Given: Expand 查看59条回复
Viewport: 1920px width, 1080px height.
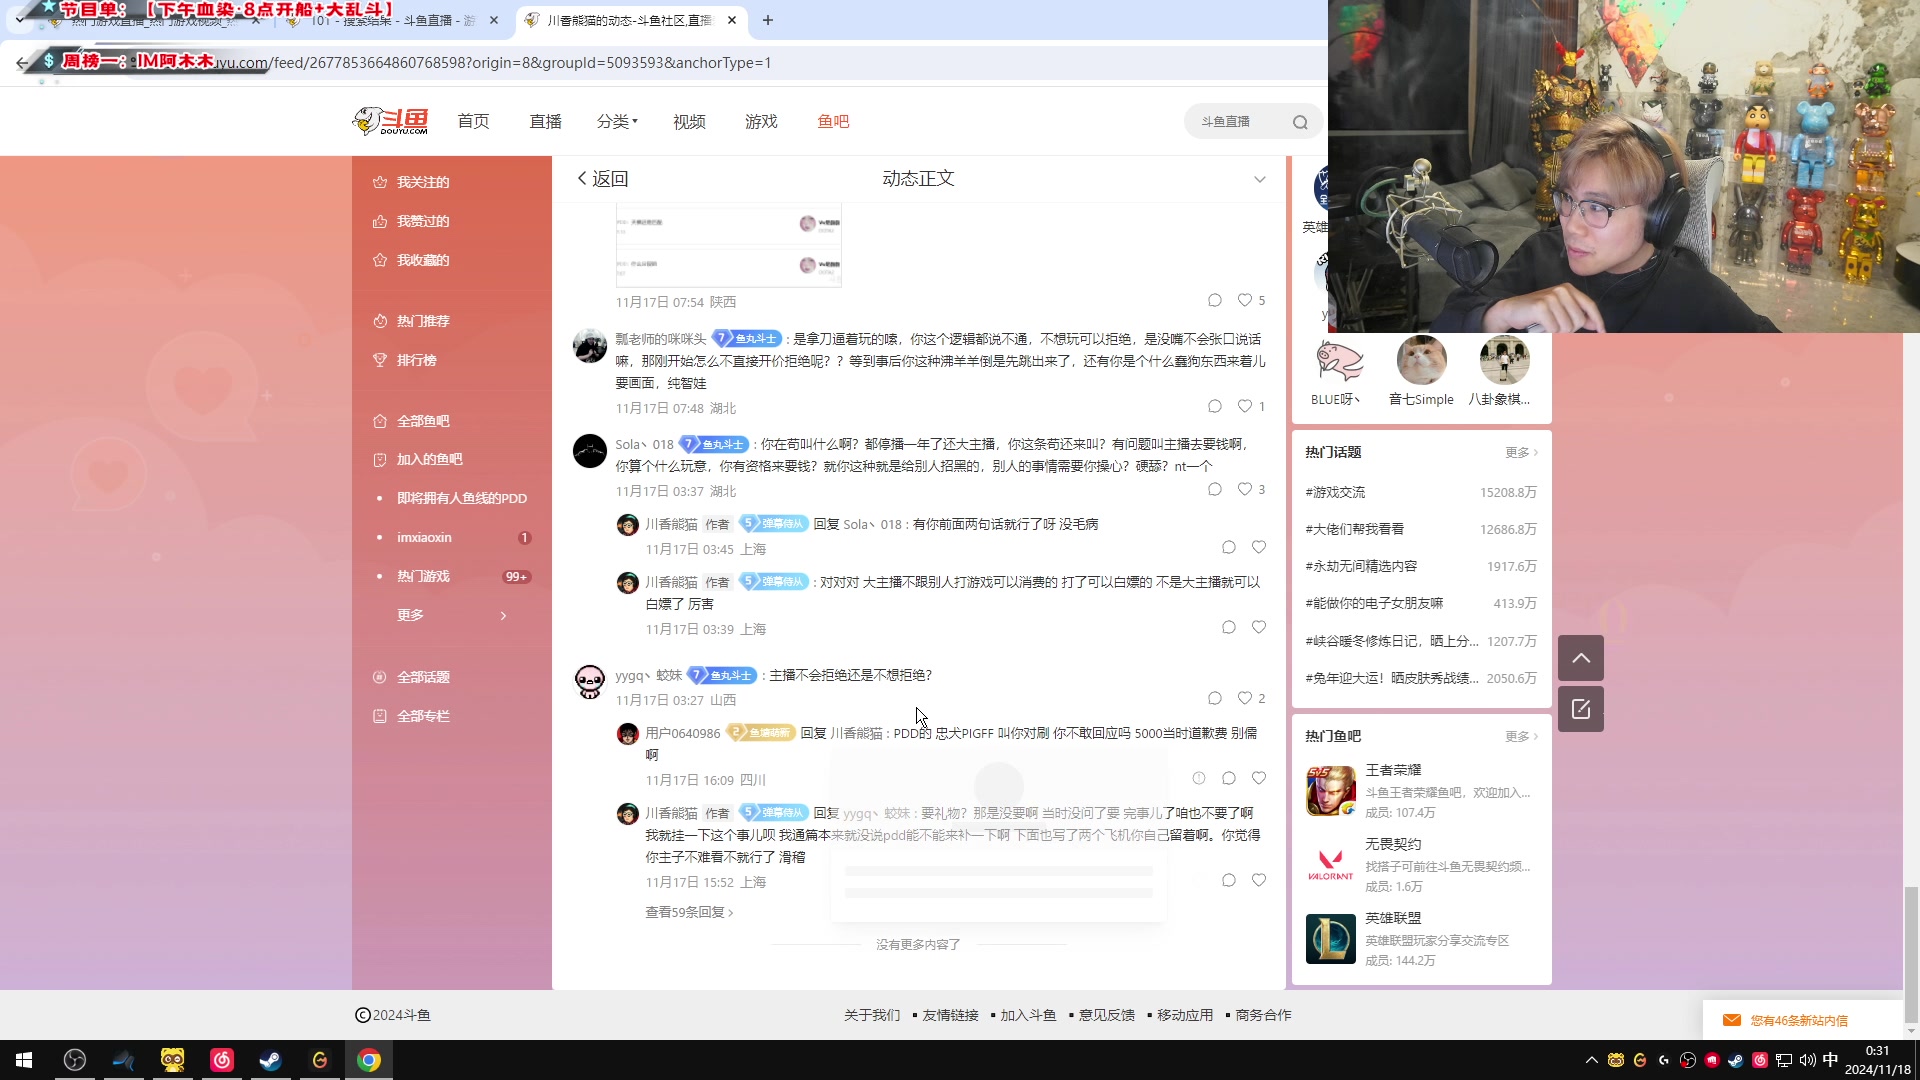Looking at the screenshot, I should tap(689, 912).
